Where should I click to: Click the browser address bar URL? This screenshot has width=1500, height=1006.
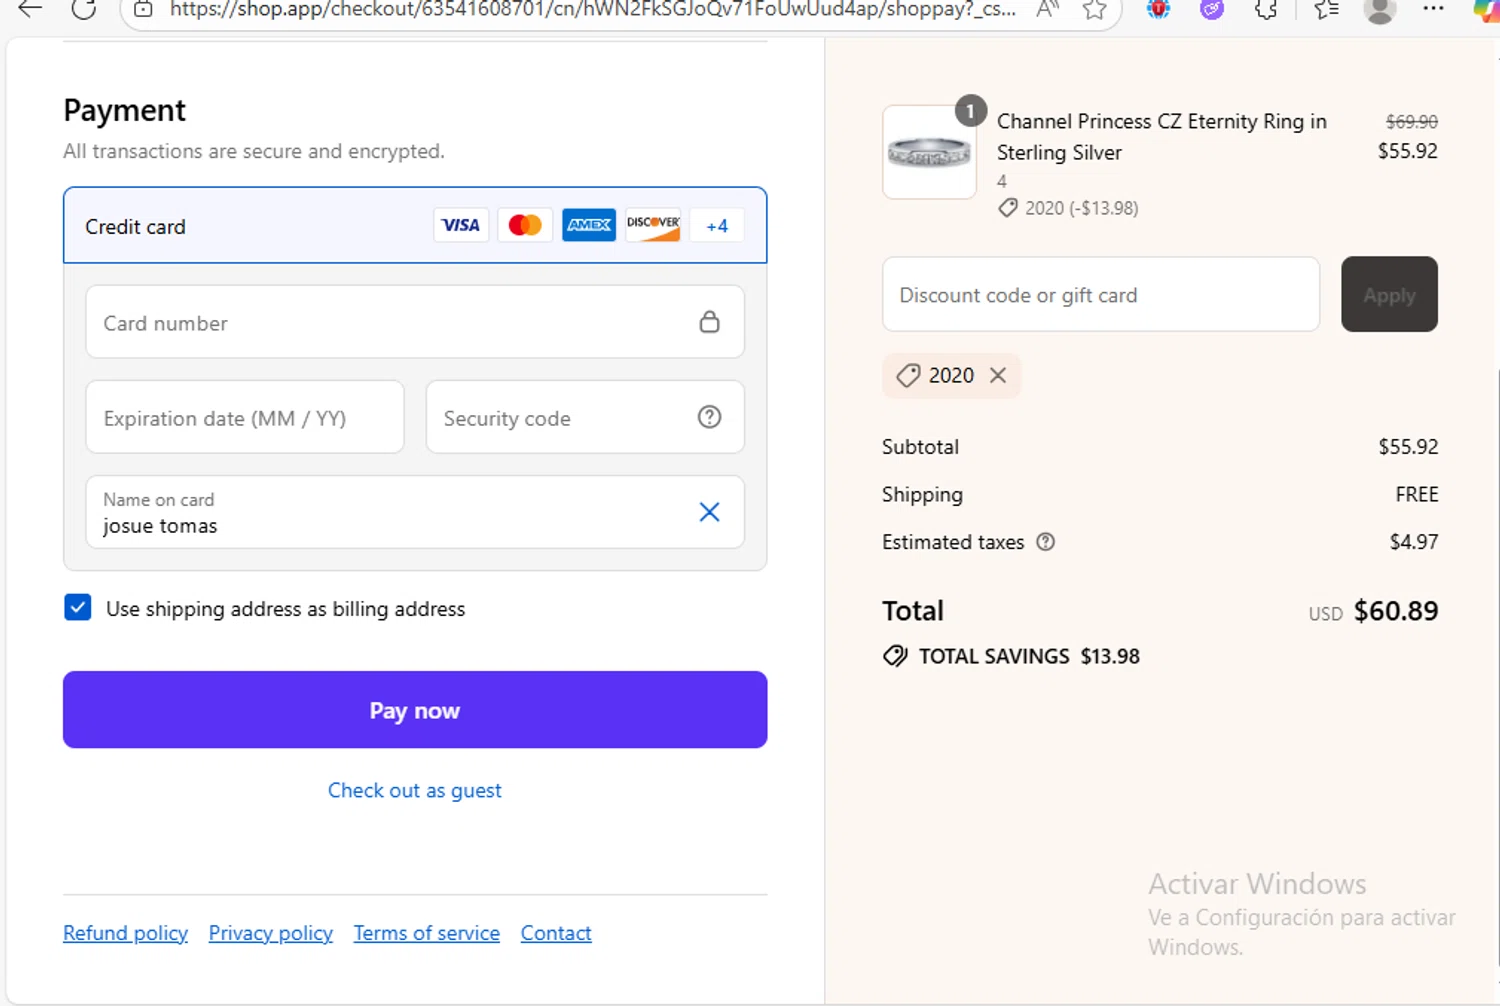click(x=593, y=10)
